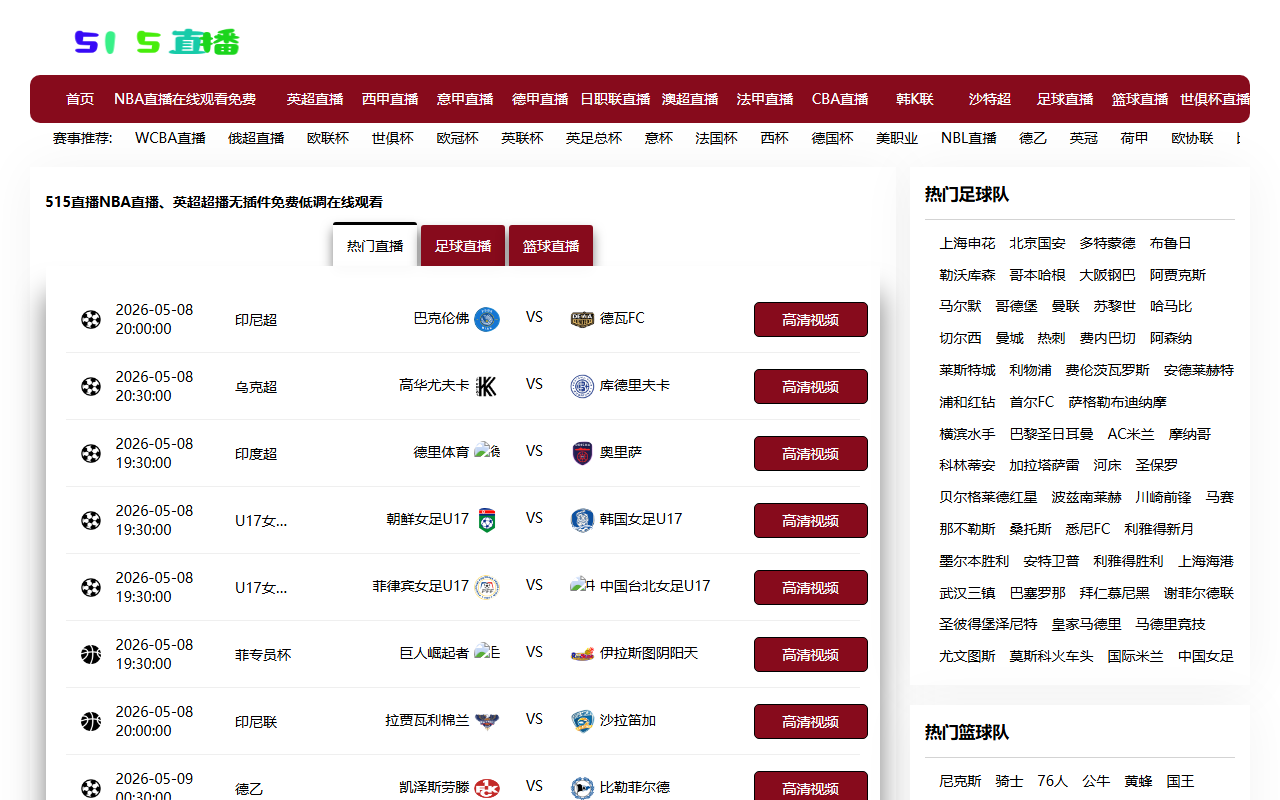
Task: Select 韩K联 in the navigation bar
Action: [x=915, y=99]
